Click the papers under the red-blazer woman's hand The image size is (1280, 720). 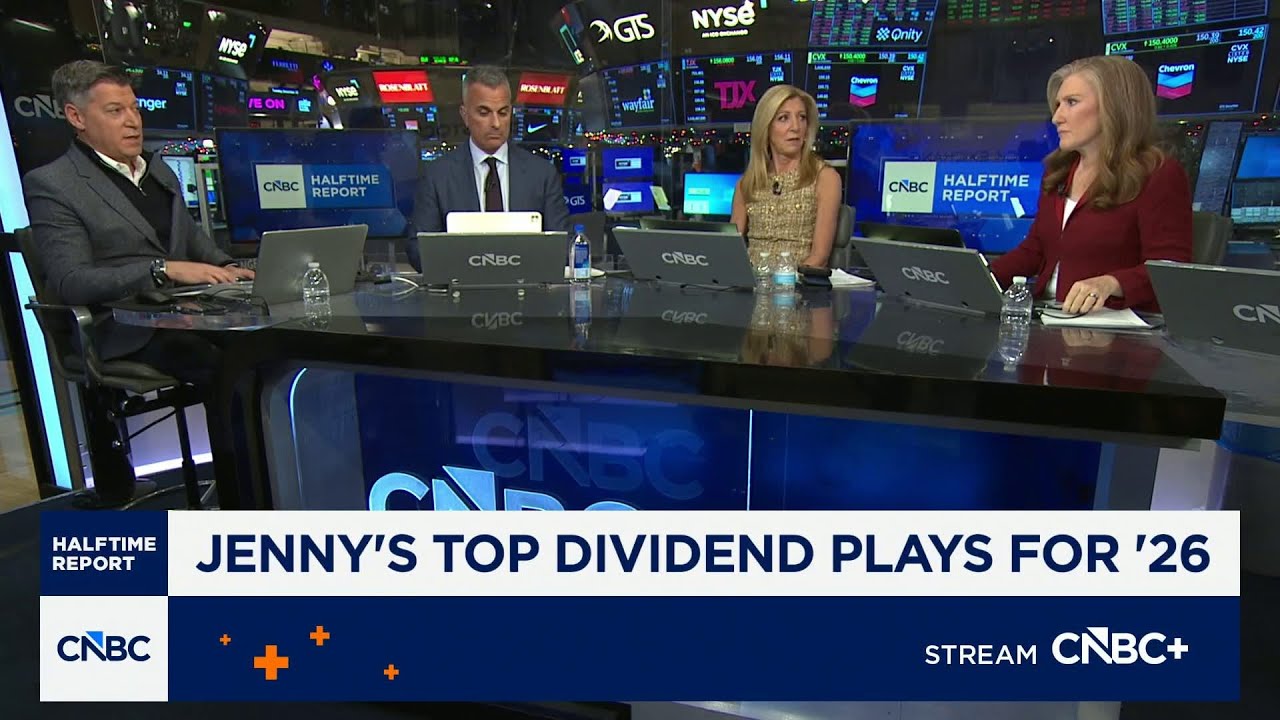coord(1095,318)
